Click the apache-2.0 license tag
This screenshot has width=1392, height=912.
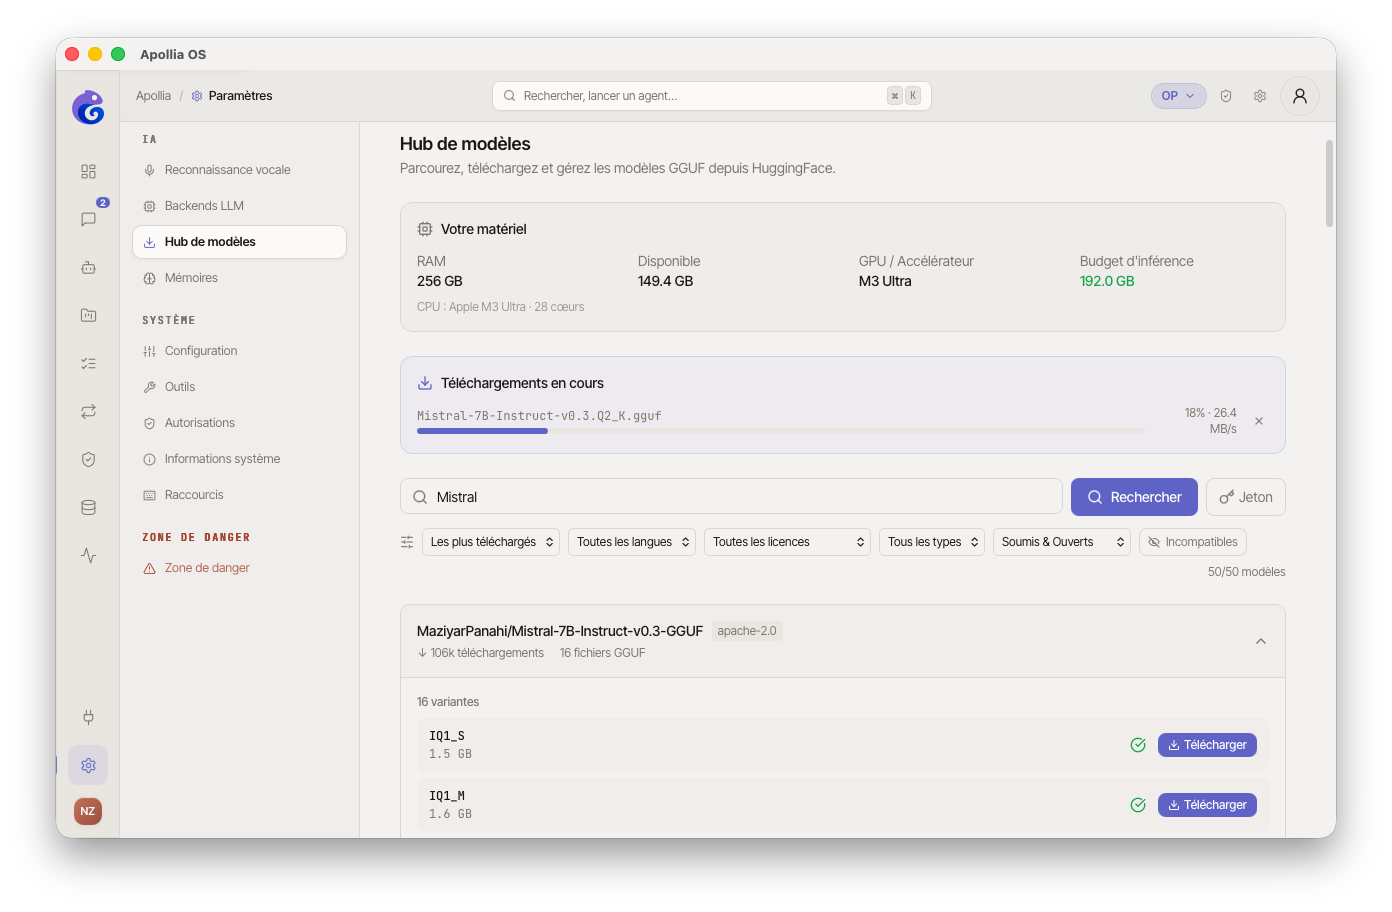(x=747, y=631)
